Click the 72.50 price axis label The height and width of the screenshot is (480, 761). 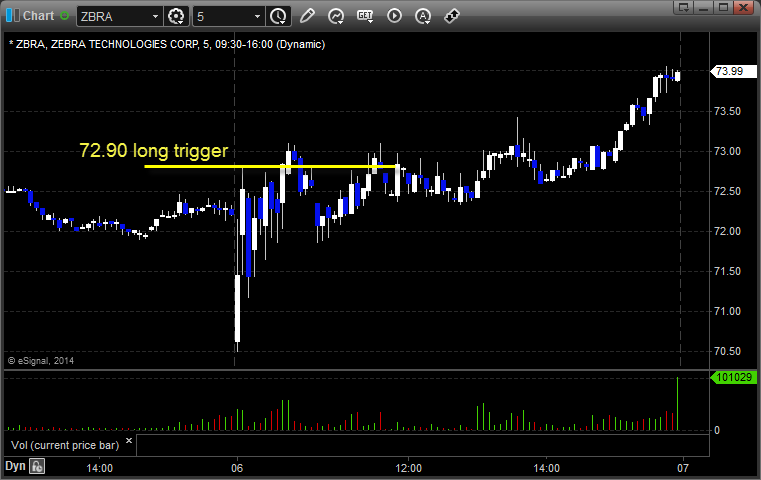pyautogui.click(x=727, y=191)
